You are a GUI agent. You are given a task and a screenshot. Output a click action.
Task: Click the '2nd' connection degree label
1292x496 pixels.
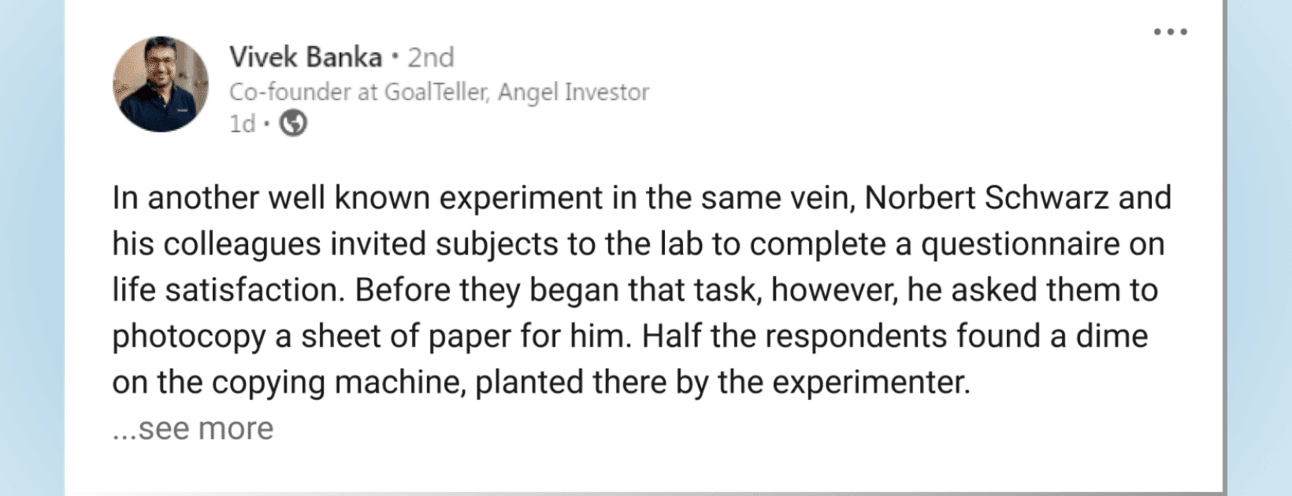point(430,56)
